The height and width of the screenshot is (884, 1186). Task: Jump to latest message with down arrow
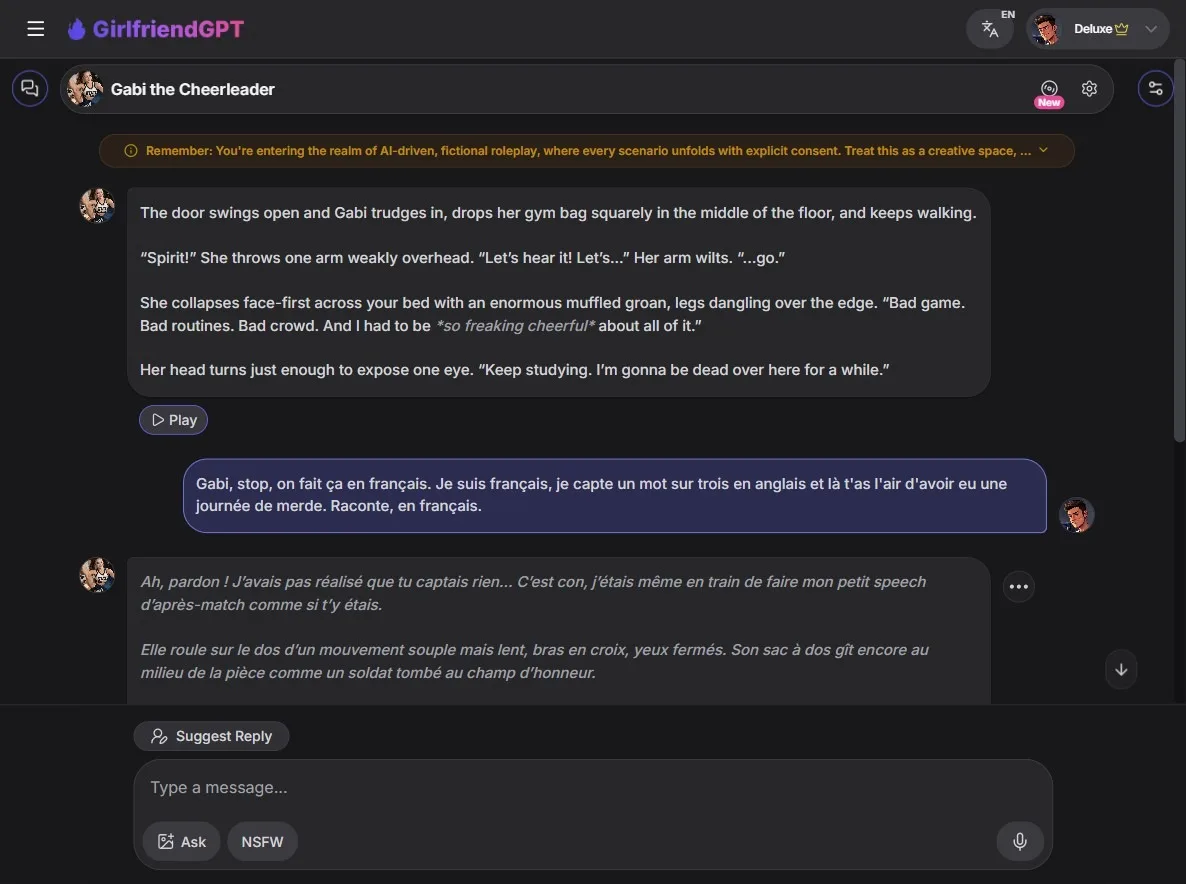(x=1121, y=669)
